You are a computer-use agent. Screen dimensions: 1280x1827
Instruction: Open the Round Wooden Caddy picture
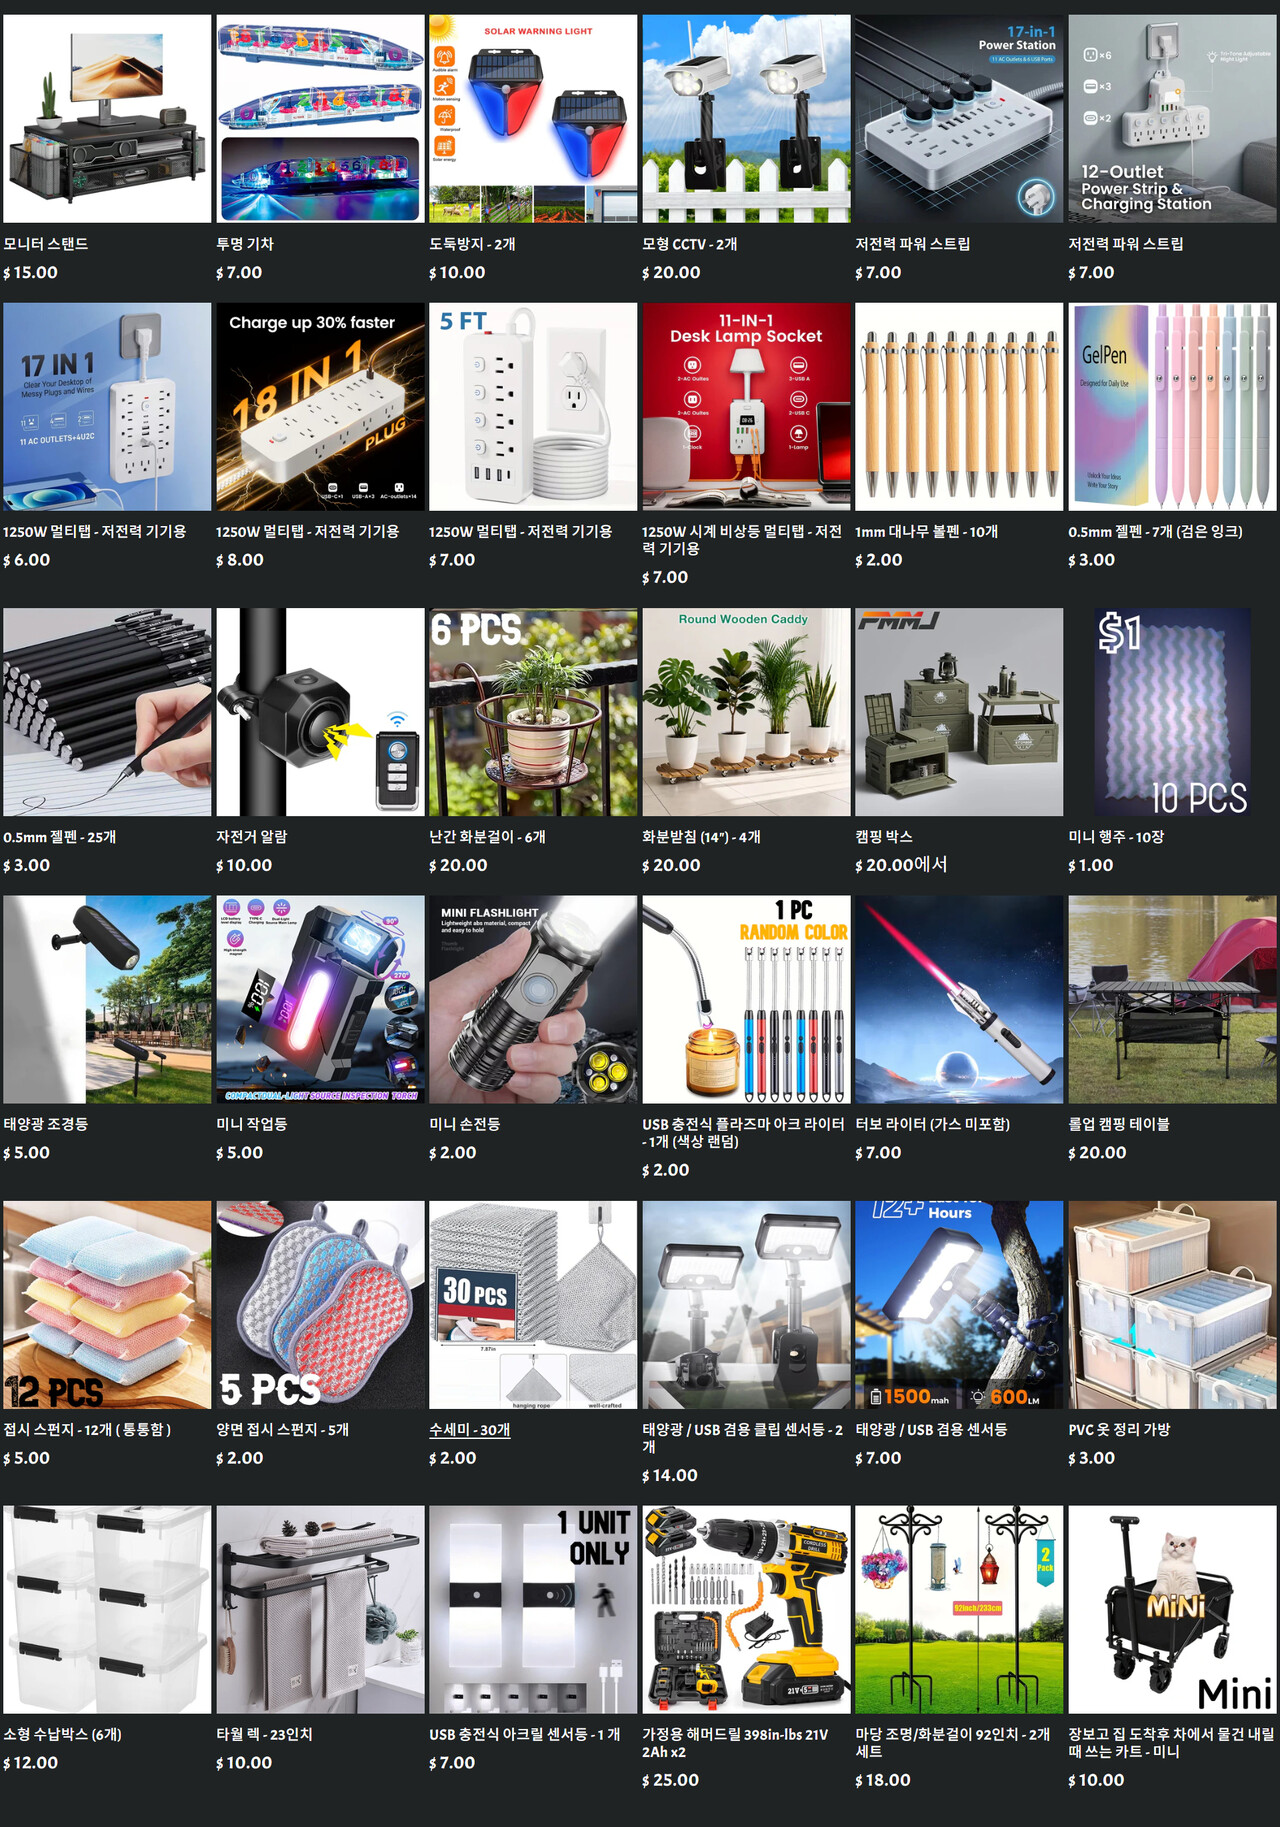click(x=746, y=712)
